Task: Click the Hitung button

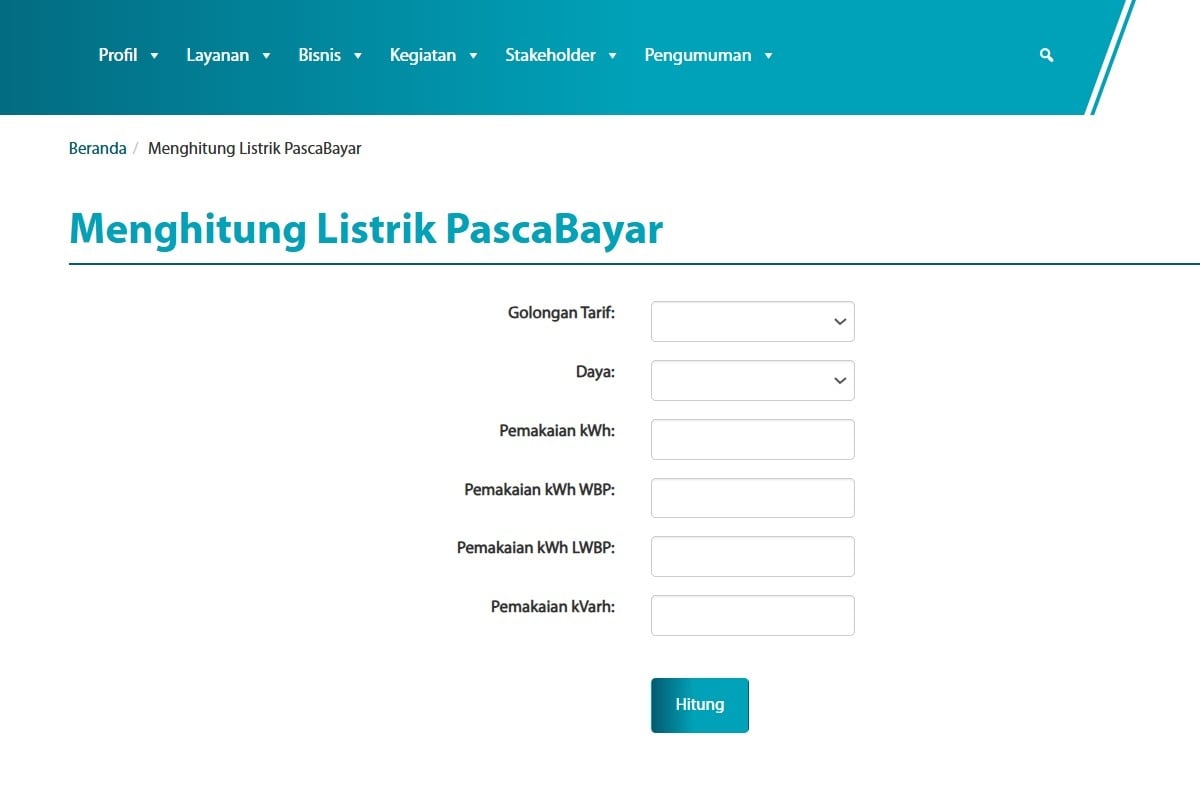Action: (699, 705)
